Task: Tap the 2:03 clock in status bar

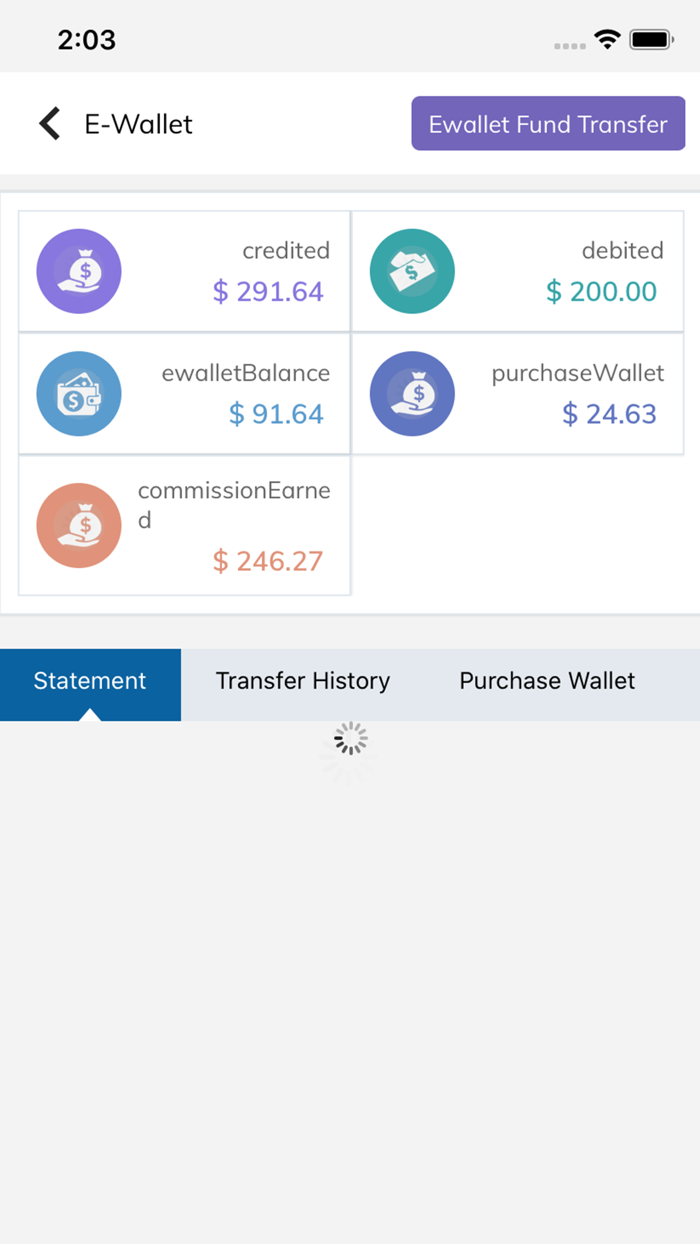Action: (86, 40)
